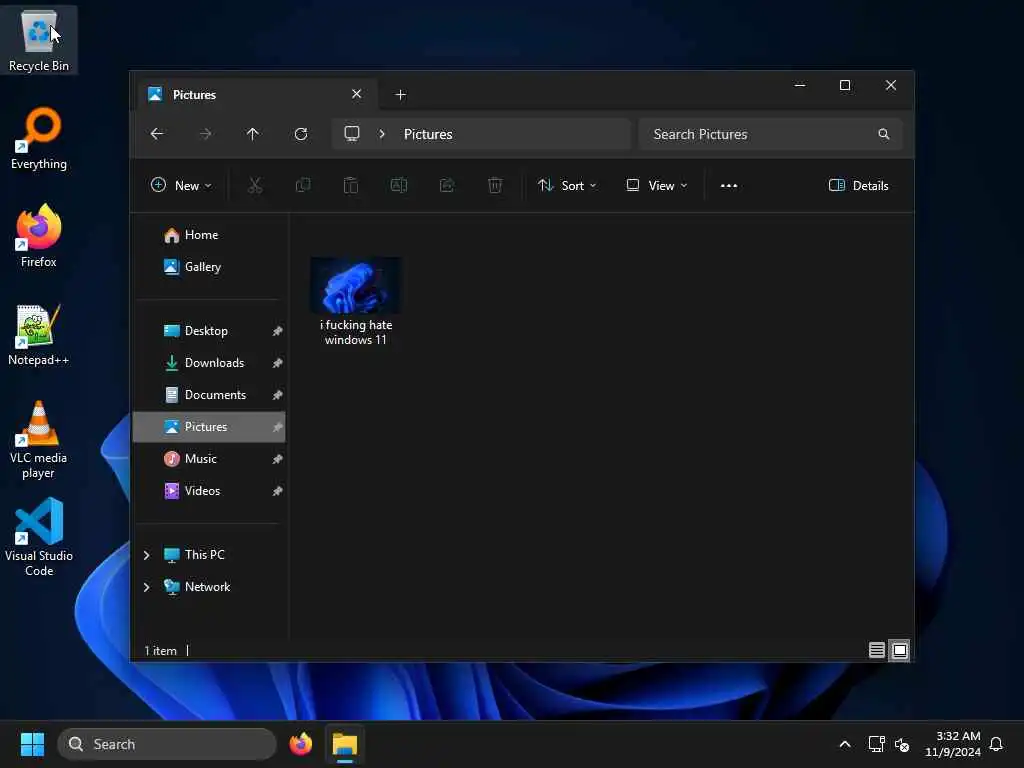The height and width of the screenshot is (768, 1024).
Task: Click the This PC monitor icon in address bar
Action: tap(352, 134)
